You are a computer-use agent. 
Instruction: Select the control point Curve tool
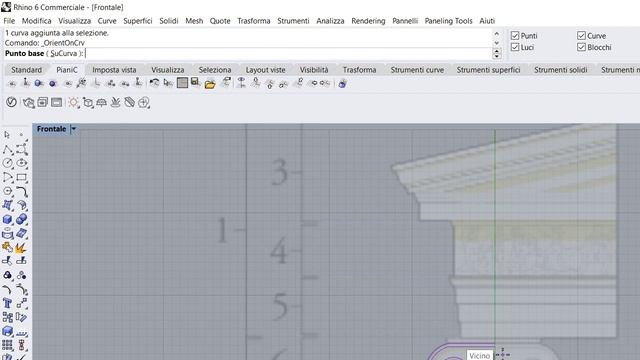[x=22, y=149]
